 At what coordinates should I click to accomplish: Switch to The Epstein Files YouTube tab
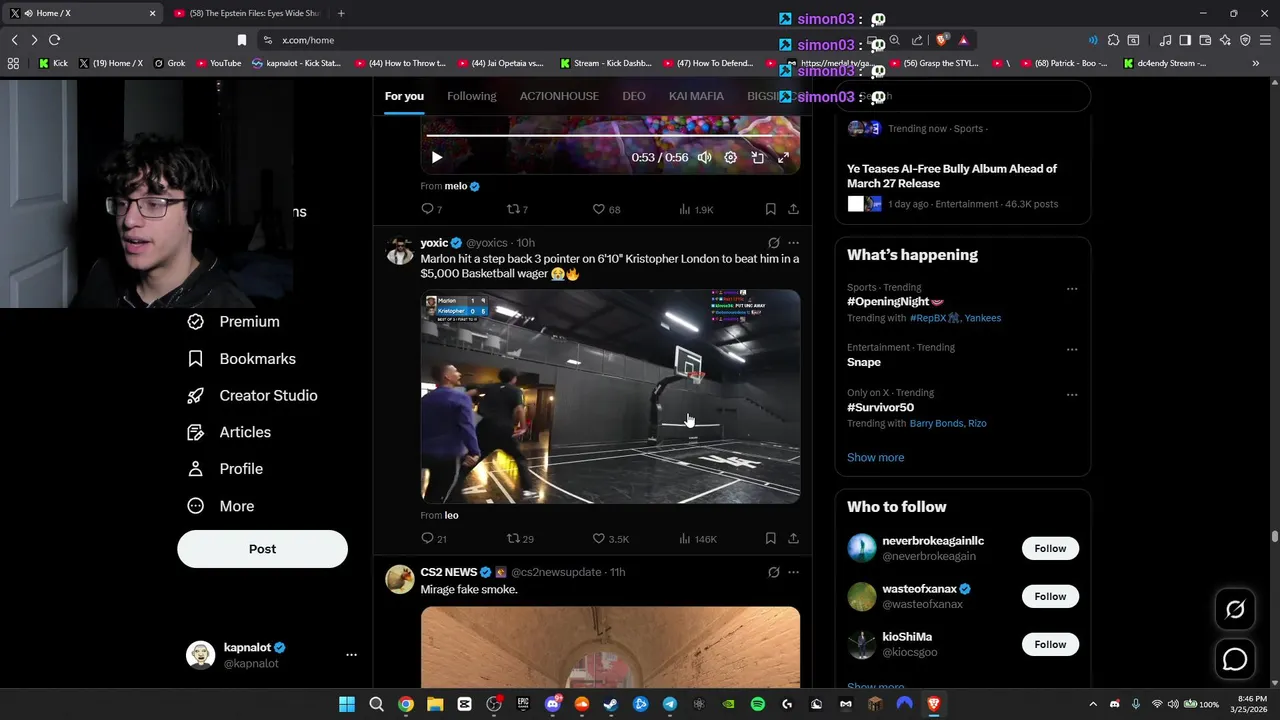pos(248,13)
